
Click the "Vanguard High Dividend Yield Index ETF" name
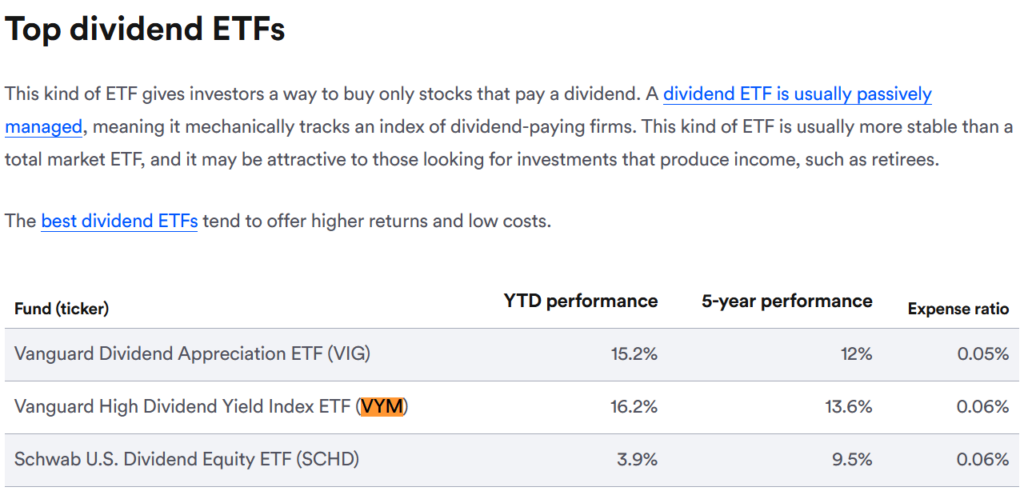pos(180,407)
